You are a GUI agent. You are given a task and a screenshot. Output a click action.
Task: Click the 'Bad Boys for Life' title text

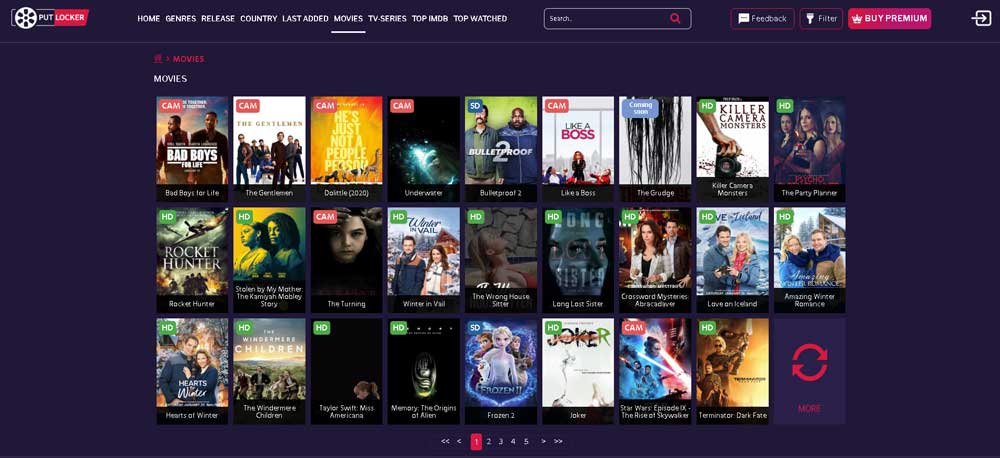[x=192, y=193]
